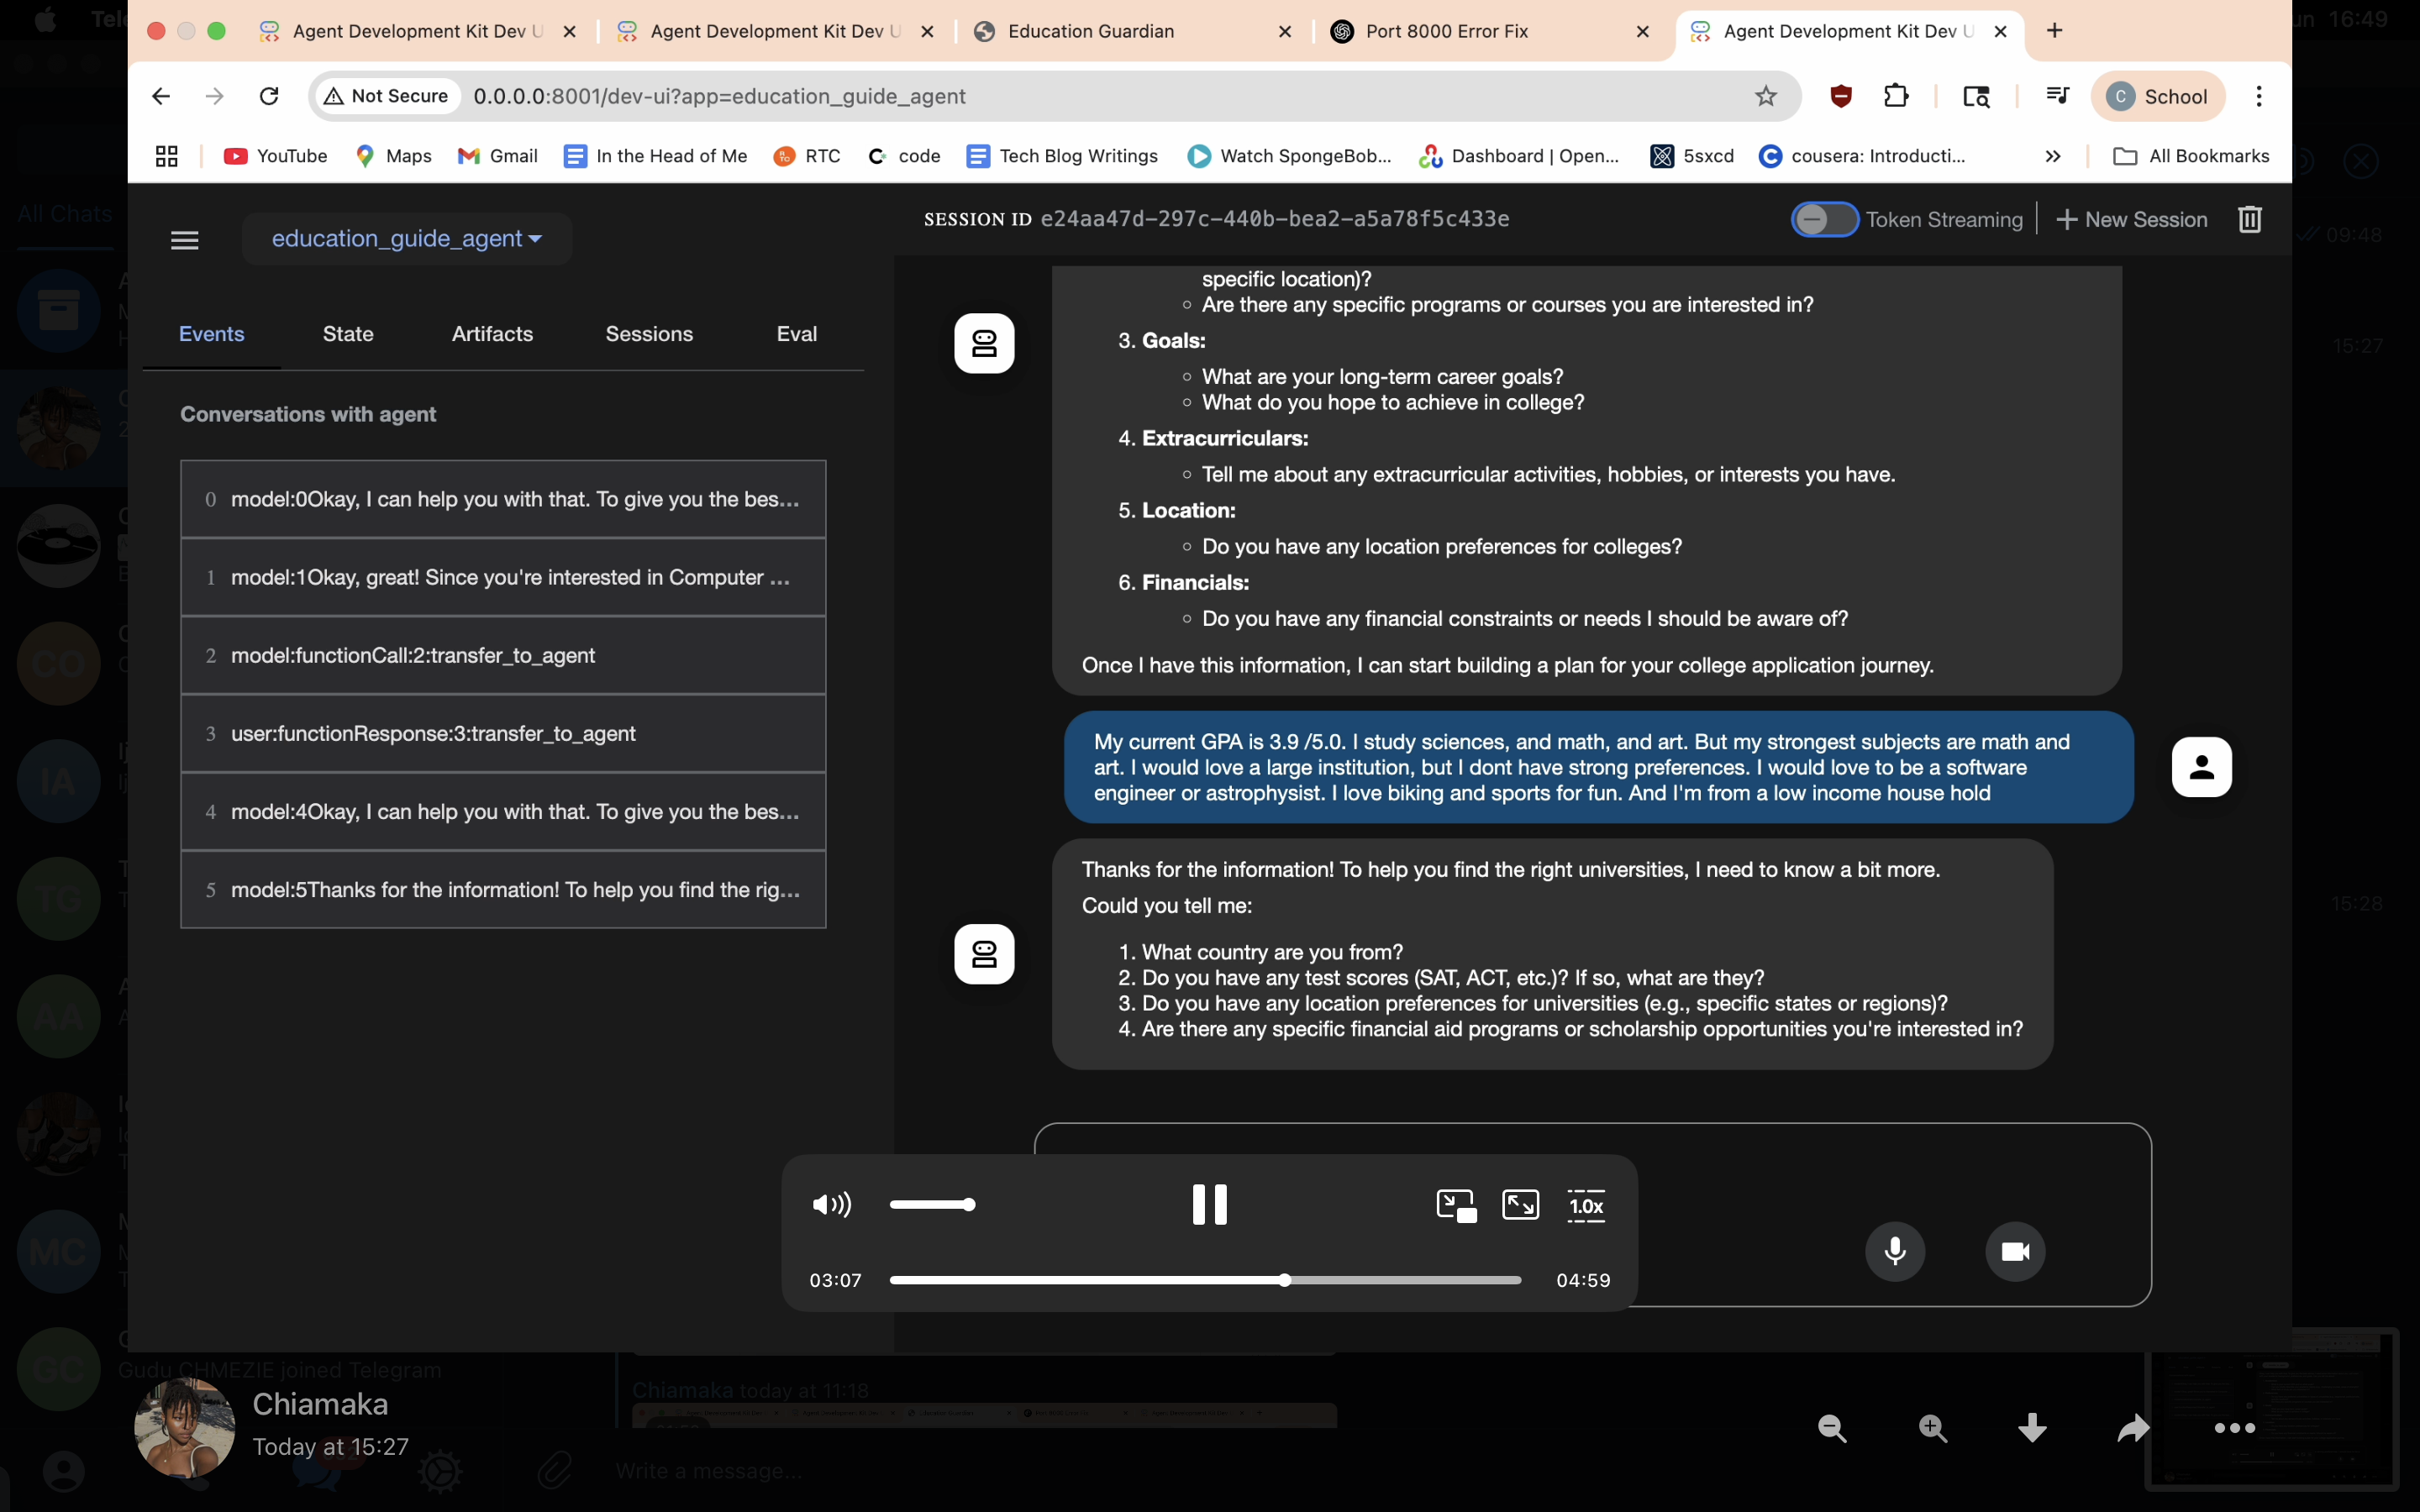Viewport: 2420px width, 1512px height.
Task: Expand event 2 transfer_to_agent function call
Action: point(503,655)
